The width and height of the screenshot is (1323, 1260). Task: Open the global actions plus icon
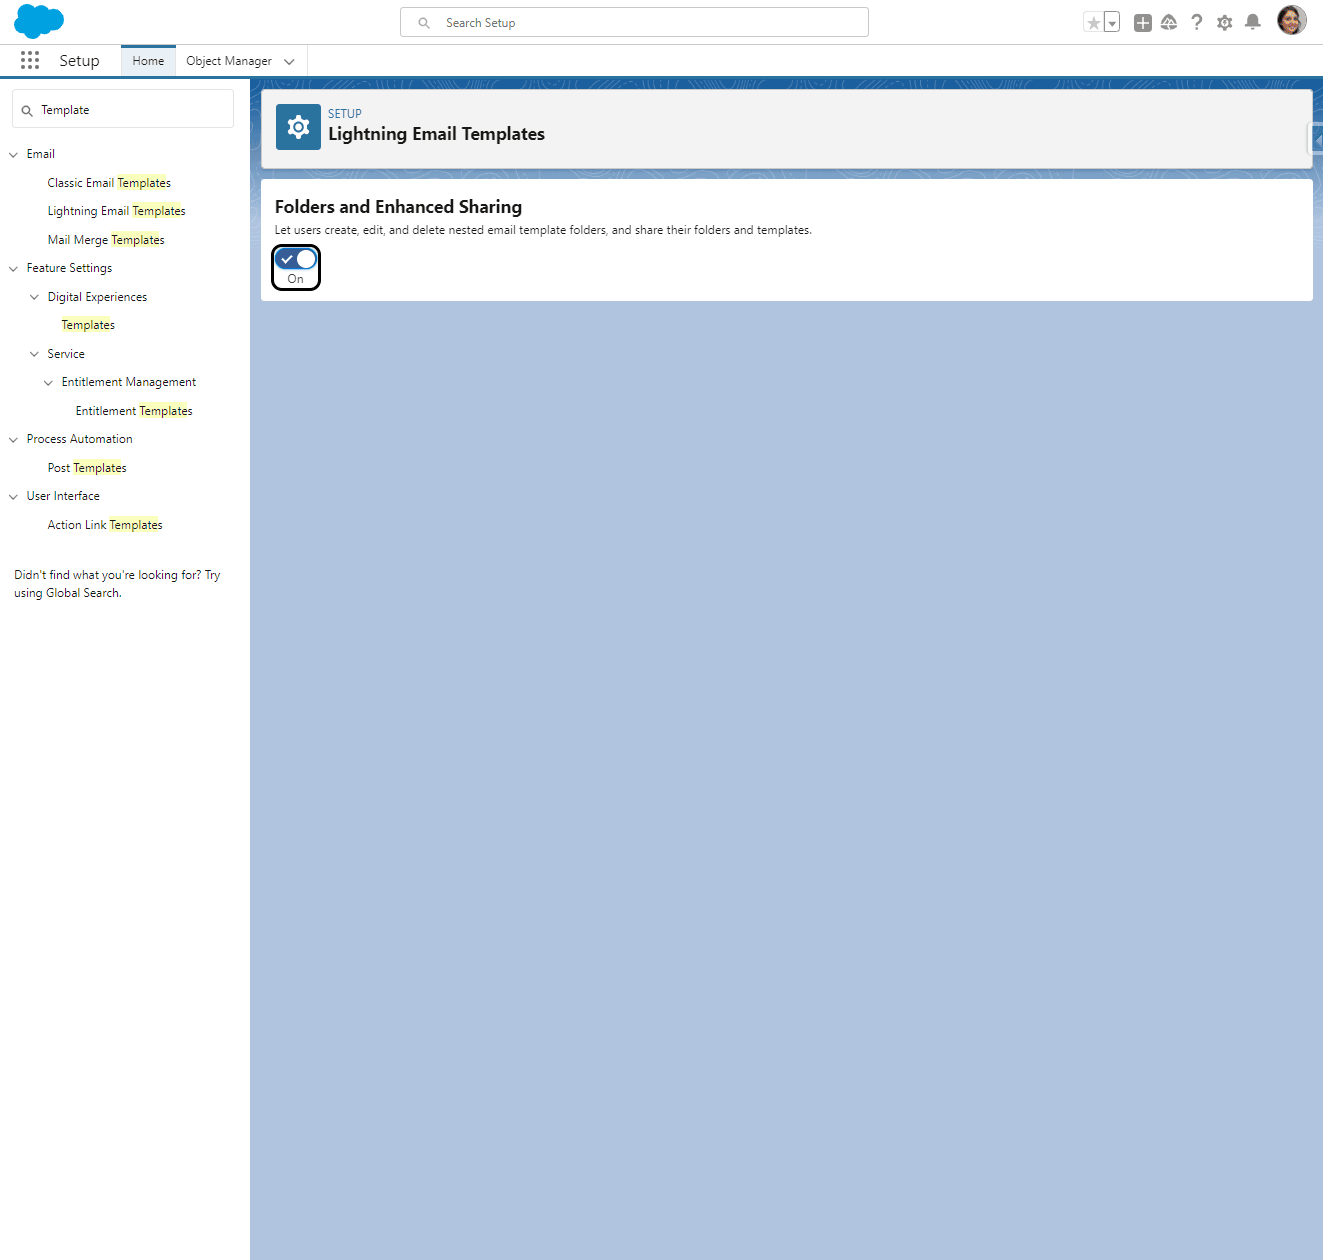(1143, 23)
